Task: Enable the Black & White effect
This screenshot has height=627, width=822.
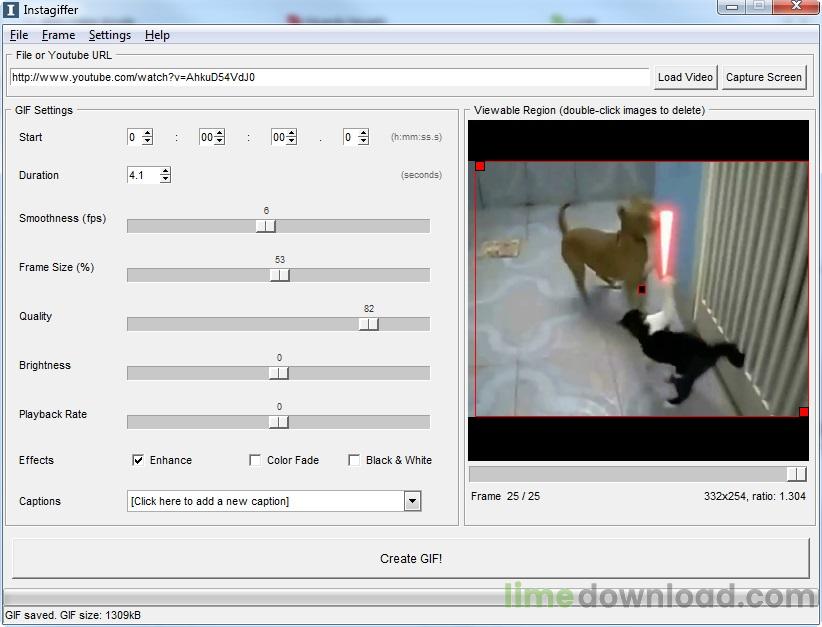Action: click(x=354, y=460)
